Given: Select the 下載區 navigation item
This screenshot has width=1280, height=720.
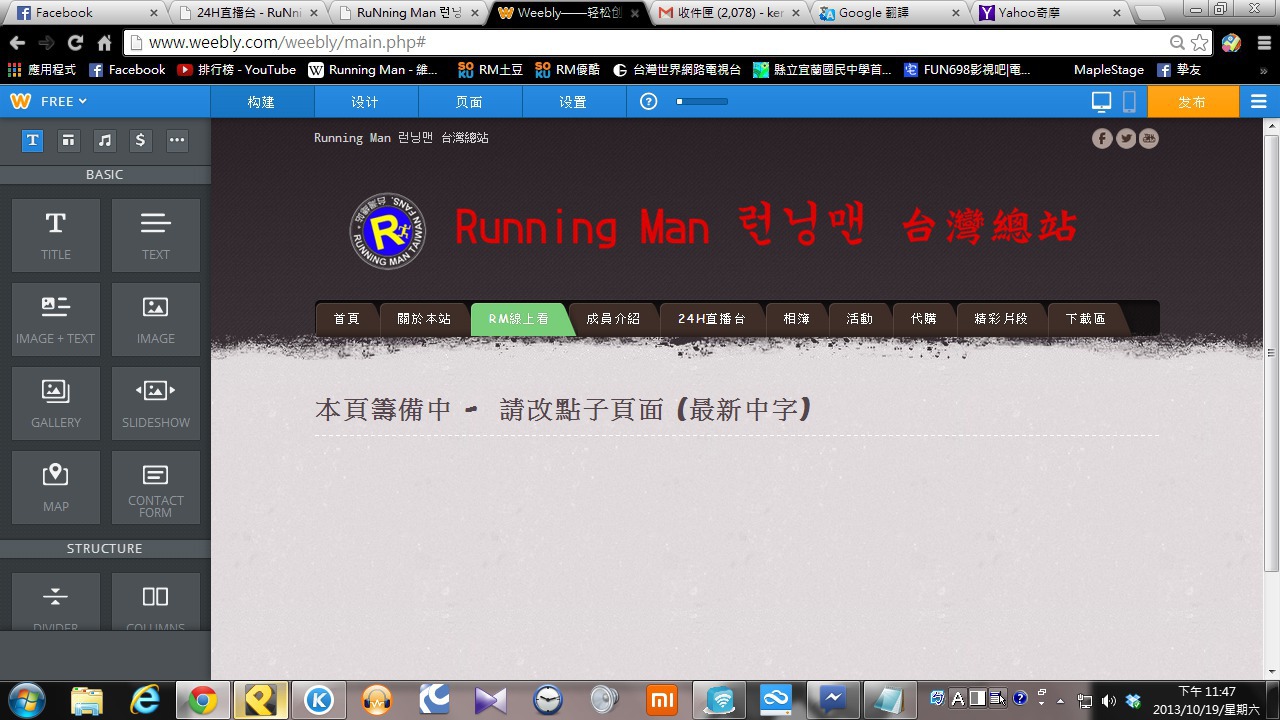Looking at the screenshot, I should click(x=1086, y=319).
